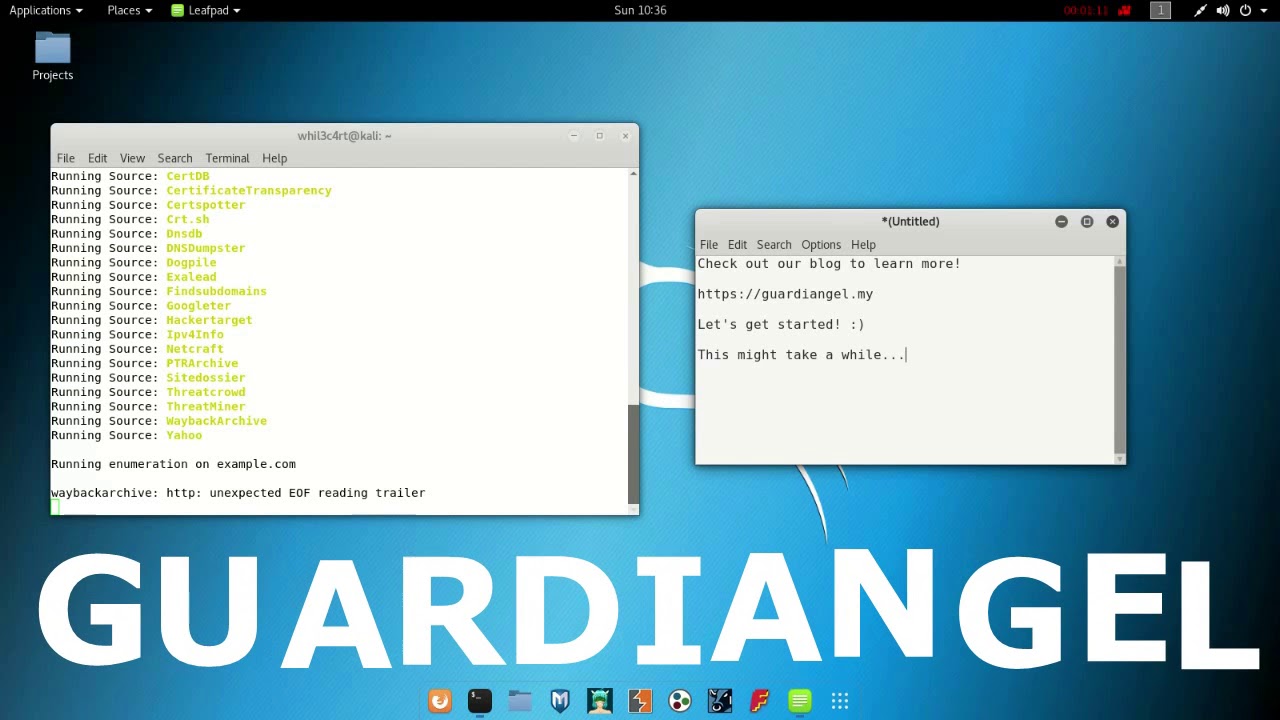This screenshot has width=1280, height=720.
Task: Click the Leafpad vertical scrollbar
Action: (1119, 360)
